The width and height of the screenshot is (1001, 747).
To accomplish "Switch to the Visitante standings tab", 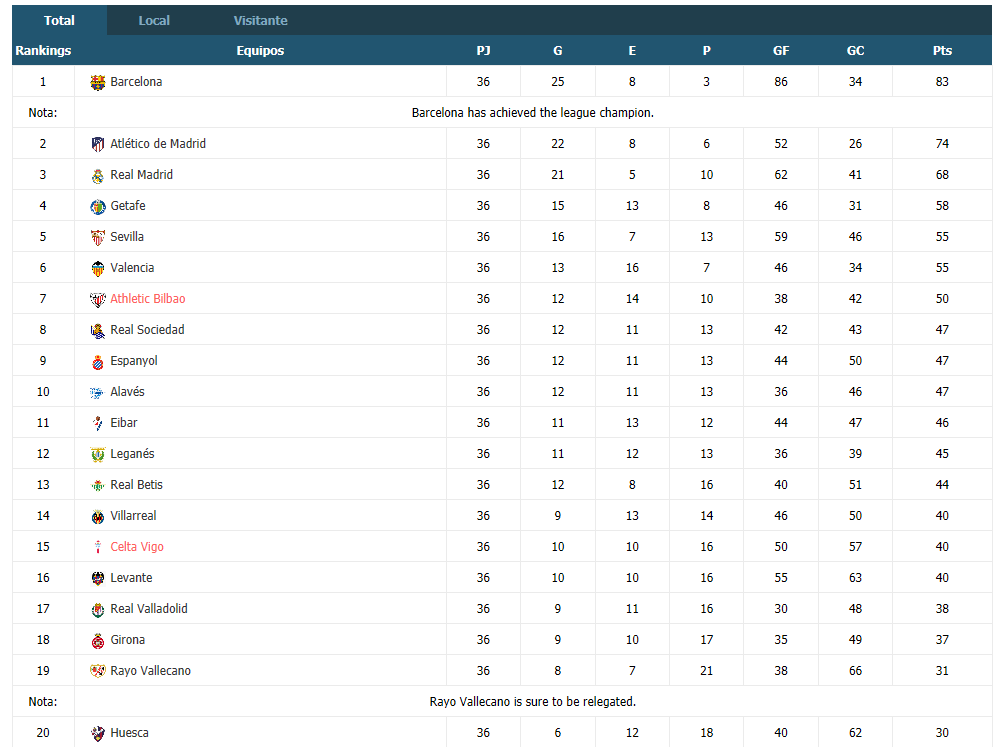I will point(260,20).
